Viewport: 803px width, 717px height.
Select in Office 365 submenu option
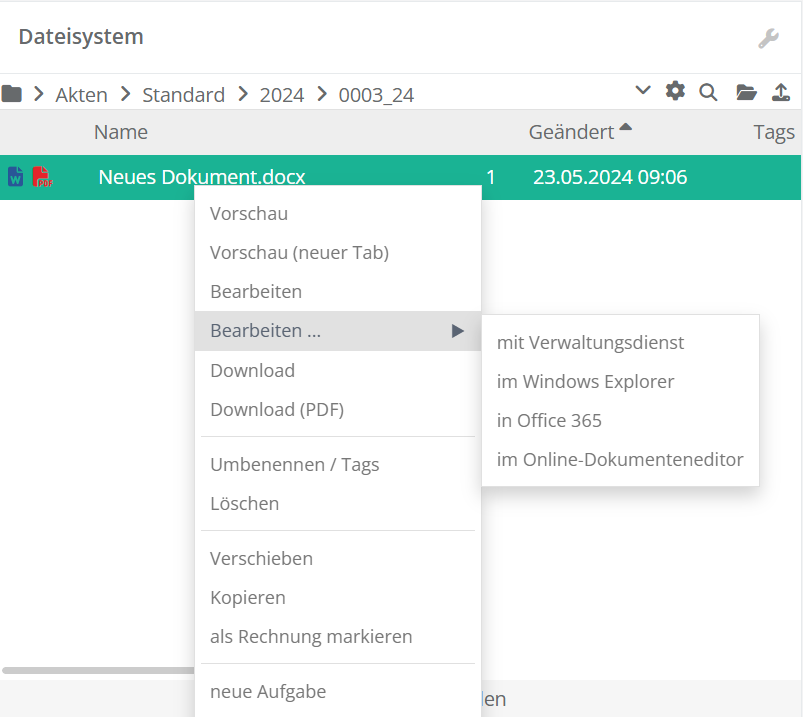[549, 420]
